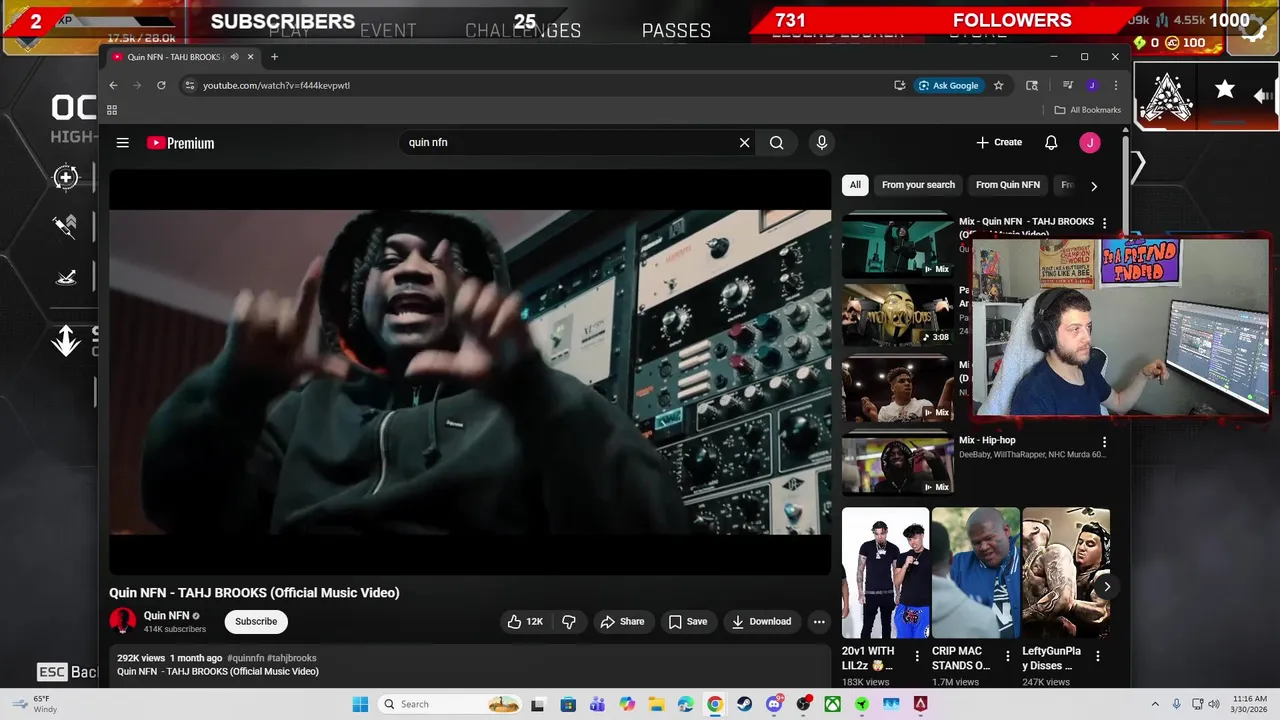Run search with the magnifier button
The width and height of the screenshot is (1280, 720).
click(x=776, y=143)
